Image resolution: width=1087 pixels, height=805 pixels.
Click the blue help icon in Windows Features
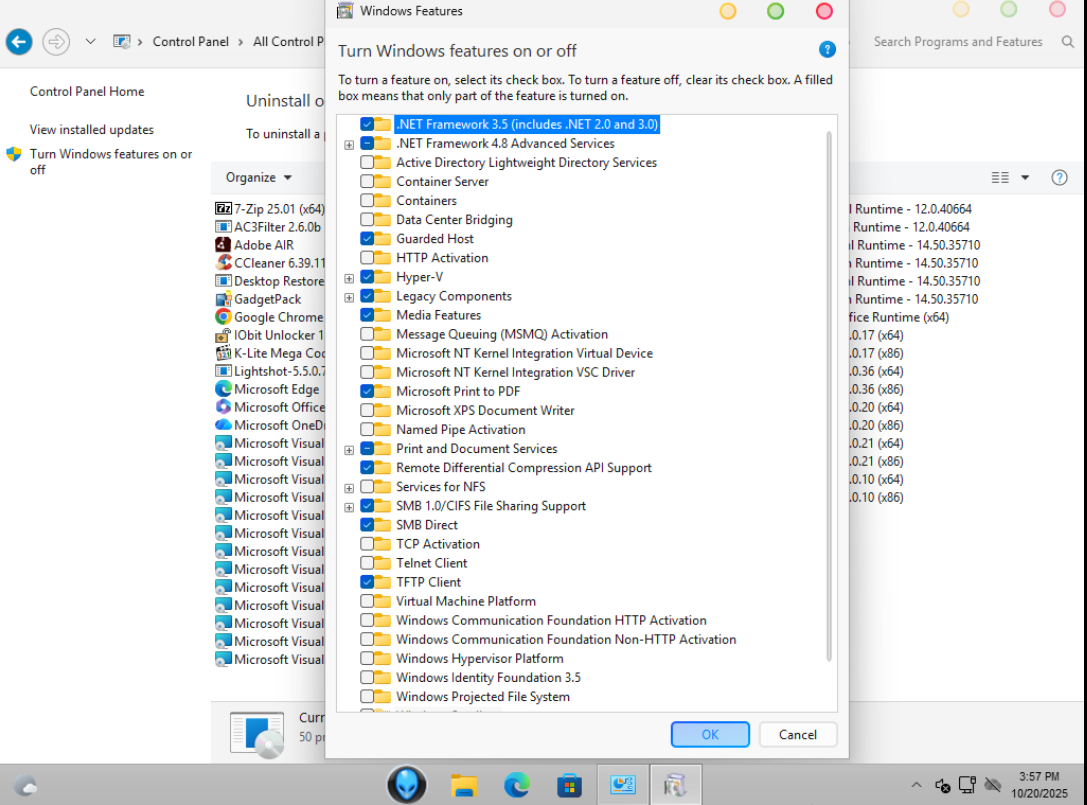(826, 50)
